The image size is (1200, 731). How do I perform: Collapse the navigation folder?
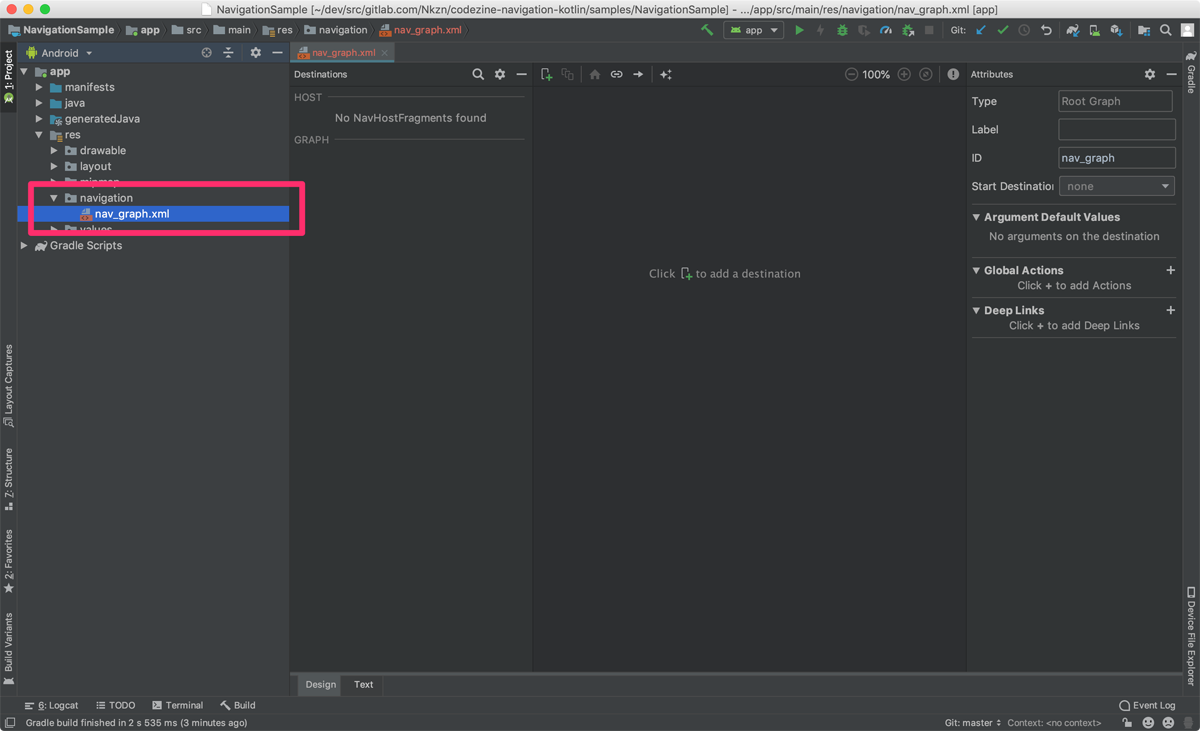[55, 198]
